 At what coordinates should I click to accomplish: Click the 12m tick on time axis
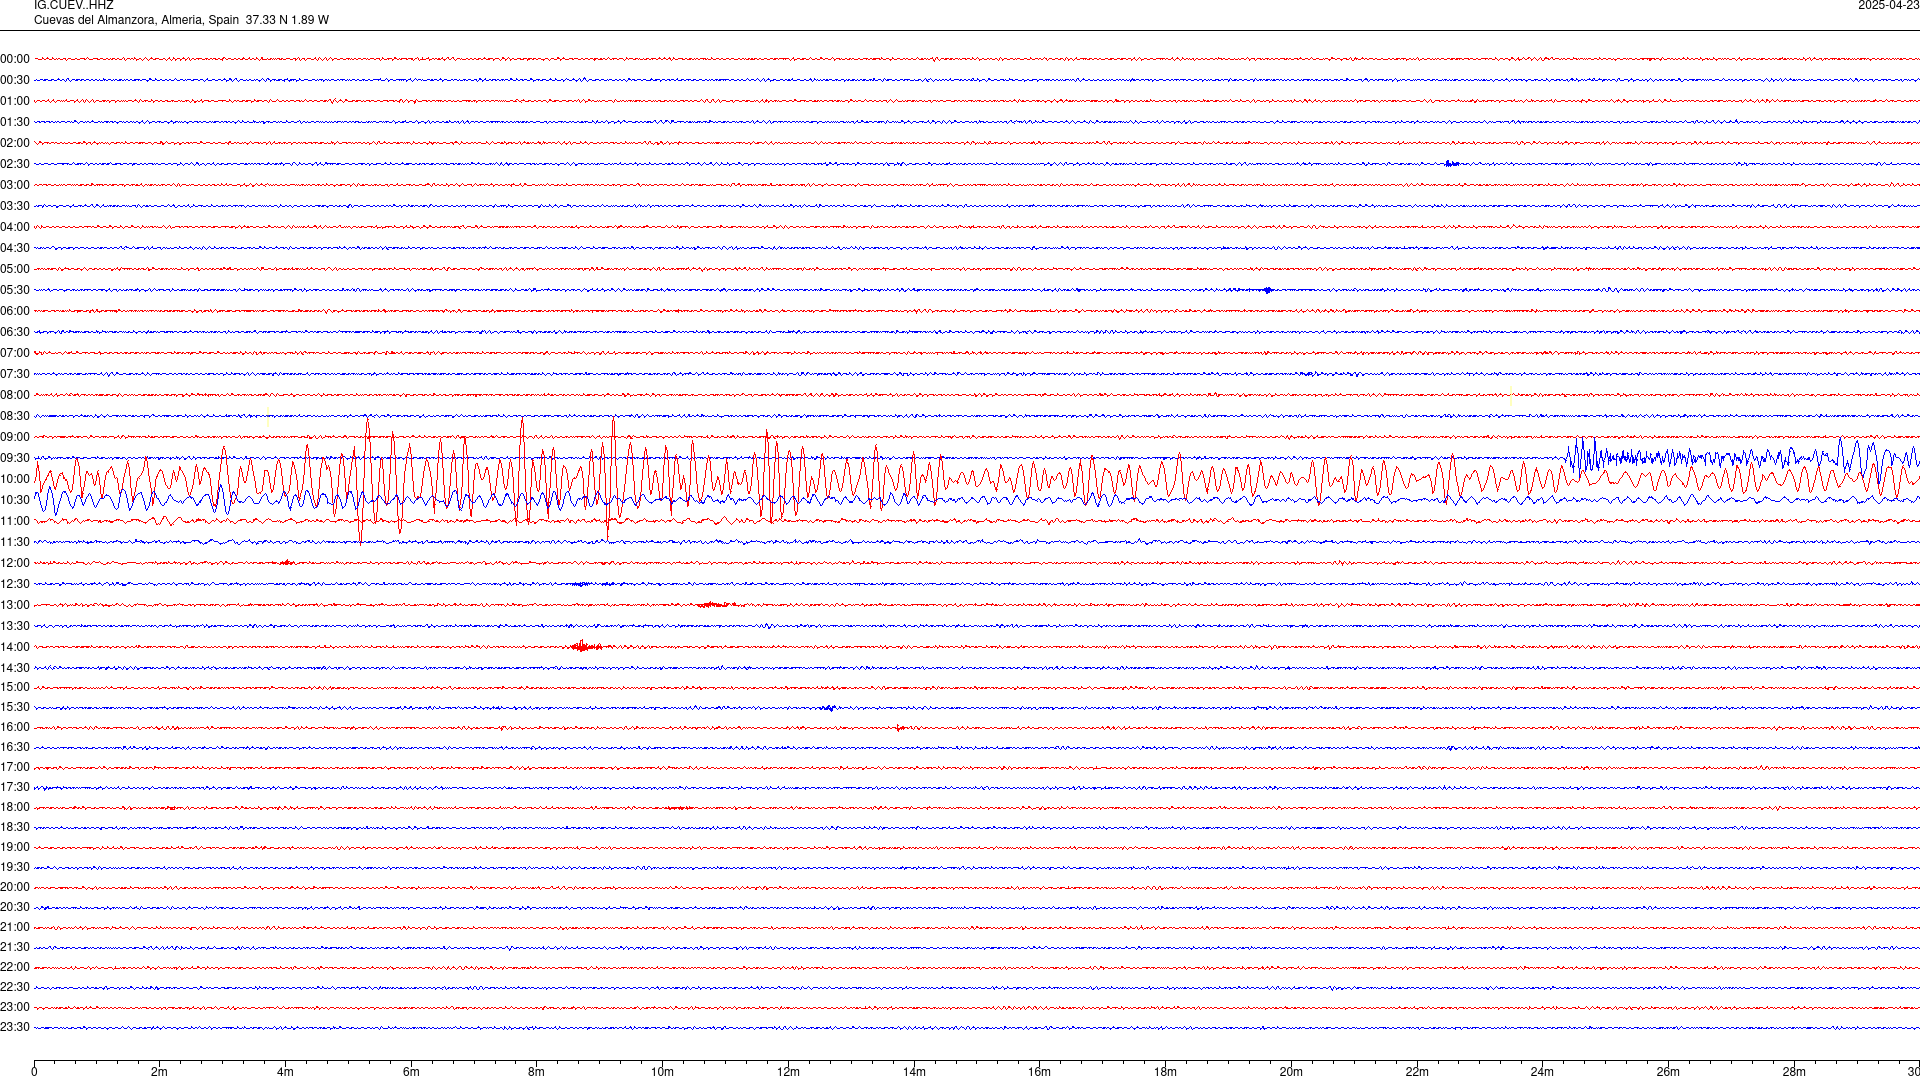pos(788,1072)
